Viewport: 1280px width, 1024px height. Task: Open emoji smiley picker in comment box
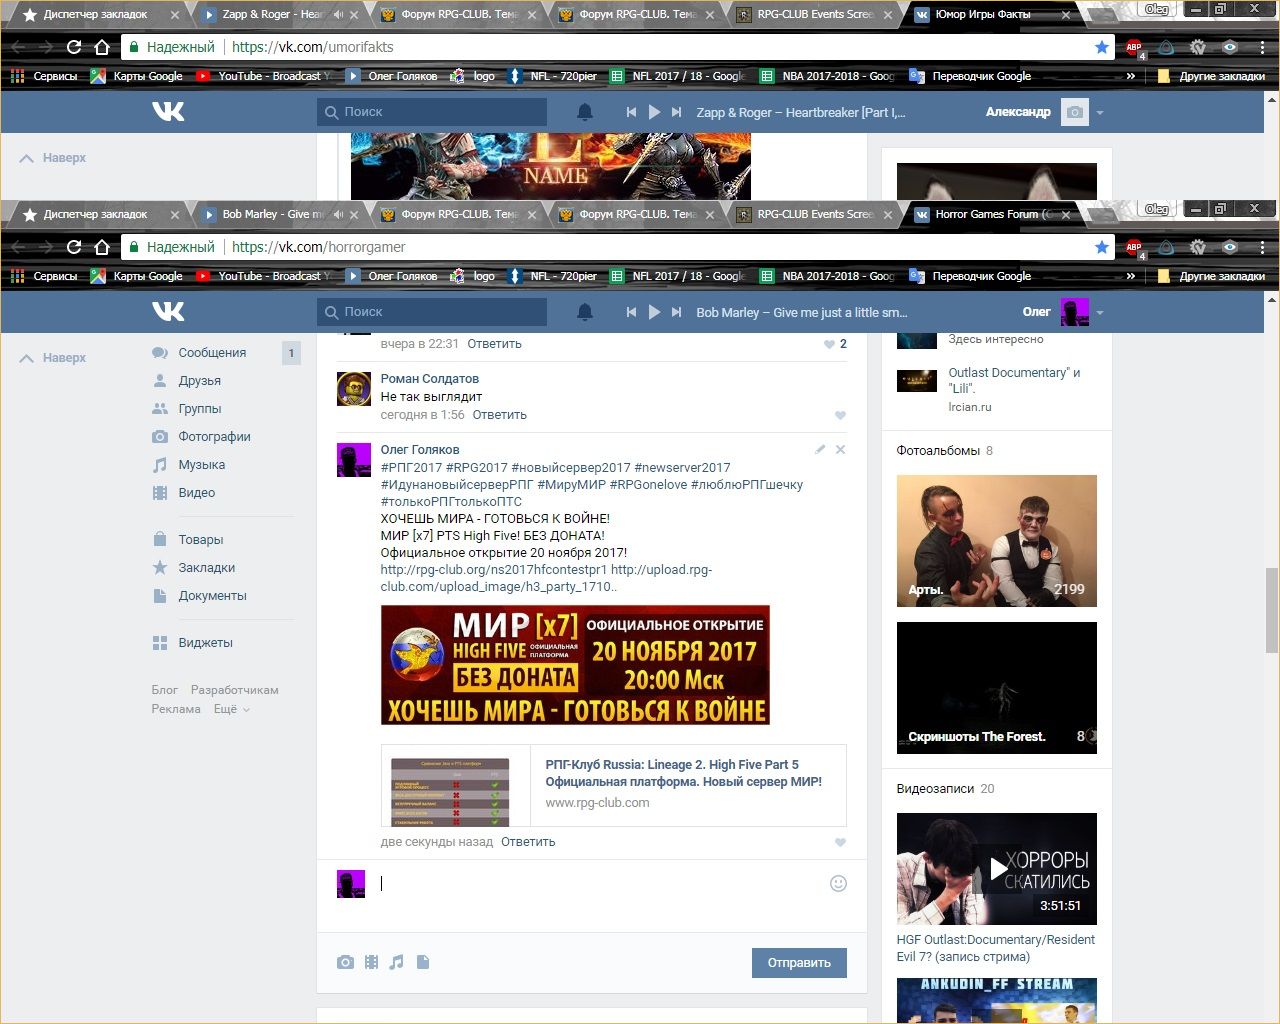pyautogui.click(x=838, y=883)
